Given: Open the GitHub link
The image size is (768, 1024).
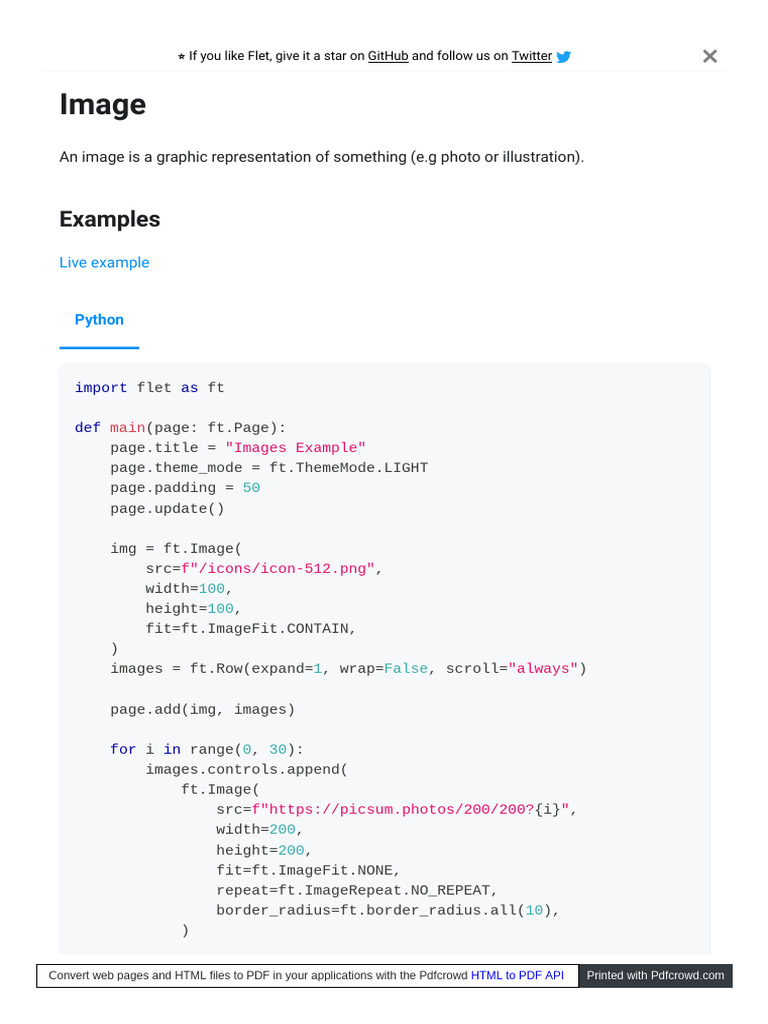Looking at the screenshot, I should point(388,56).
